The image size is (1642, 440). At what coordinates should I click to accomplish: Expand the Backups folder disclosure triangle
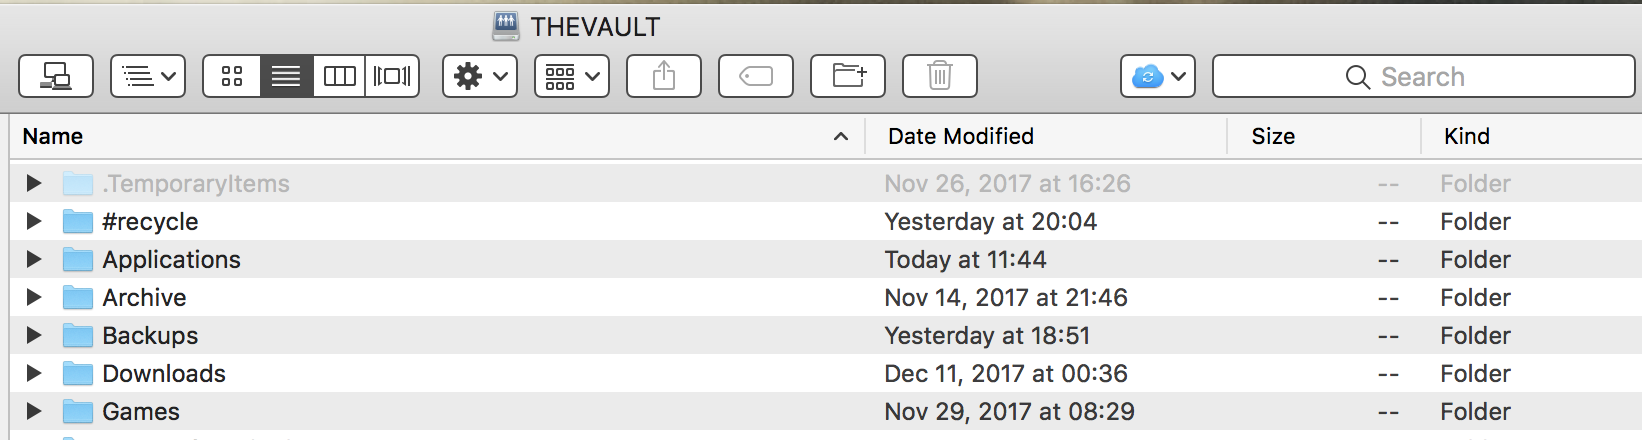point(34,336)
